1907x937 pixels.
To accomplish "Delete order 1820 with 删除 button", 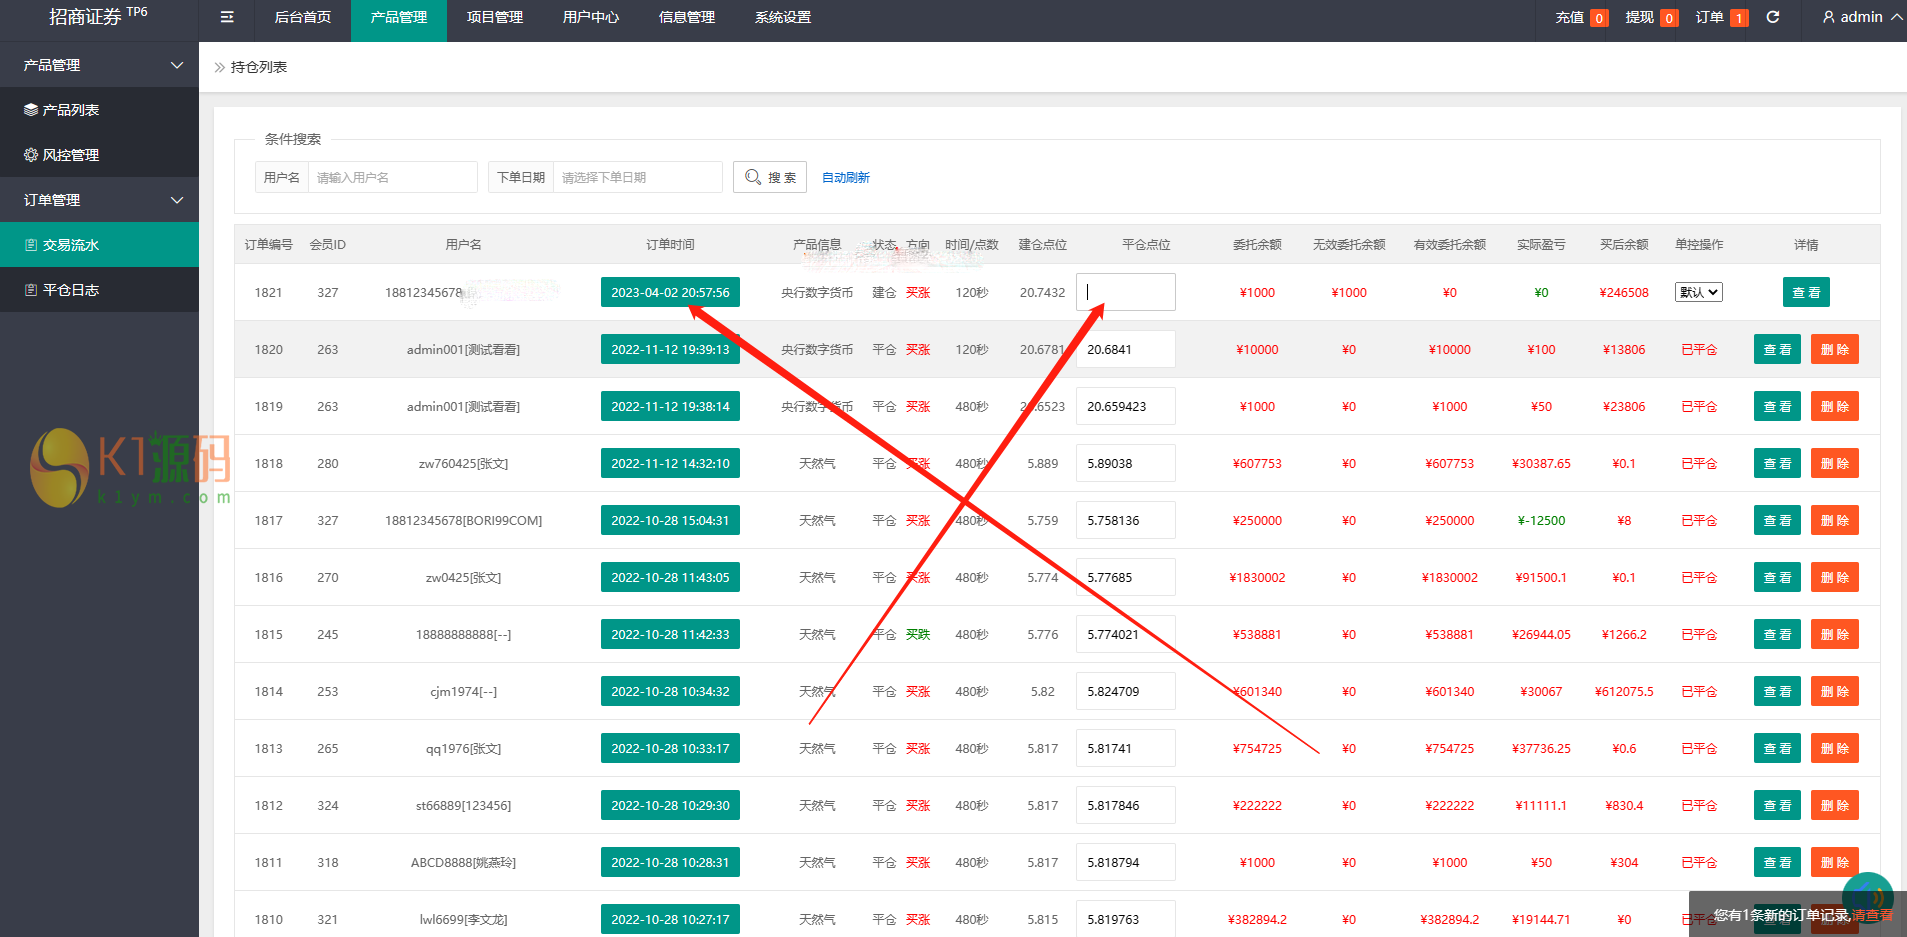I will tap(1834, 349).
